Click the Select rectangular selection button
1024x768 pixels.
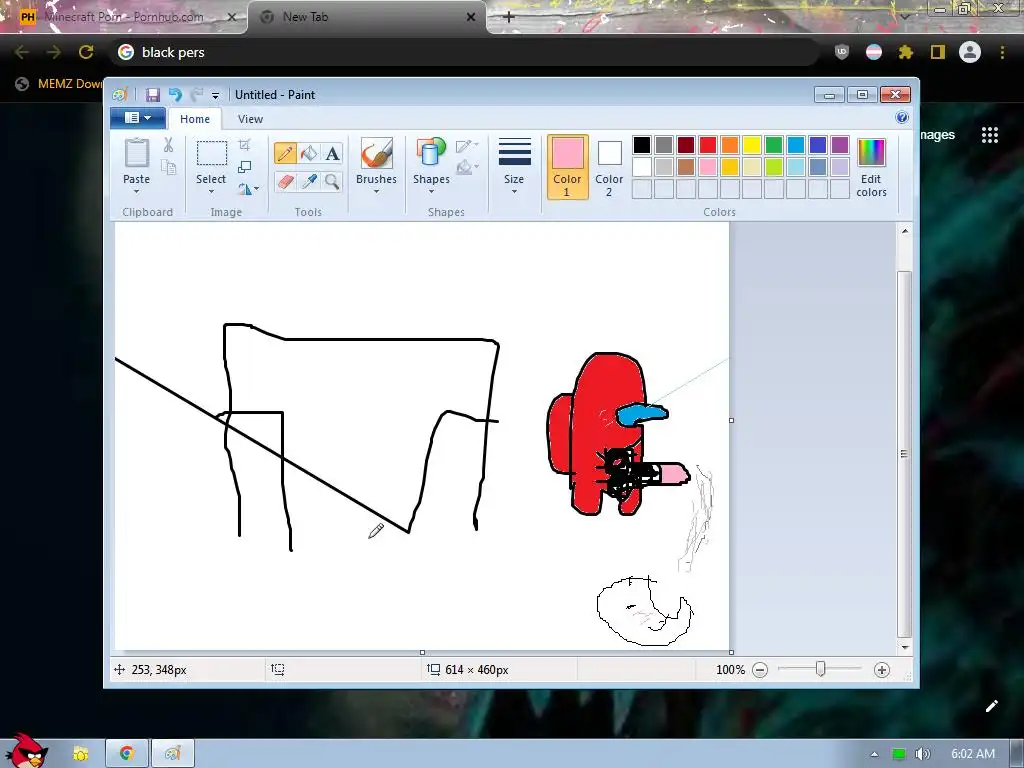pyautogui.click(x=212, y=153)
